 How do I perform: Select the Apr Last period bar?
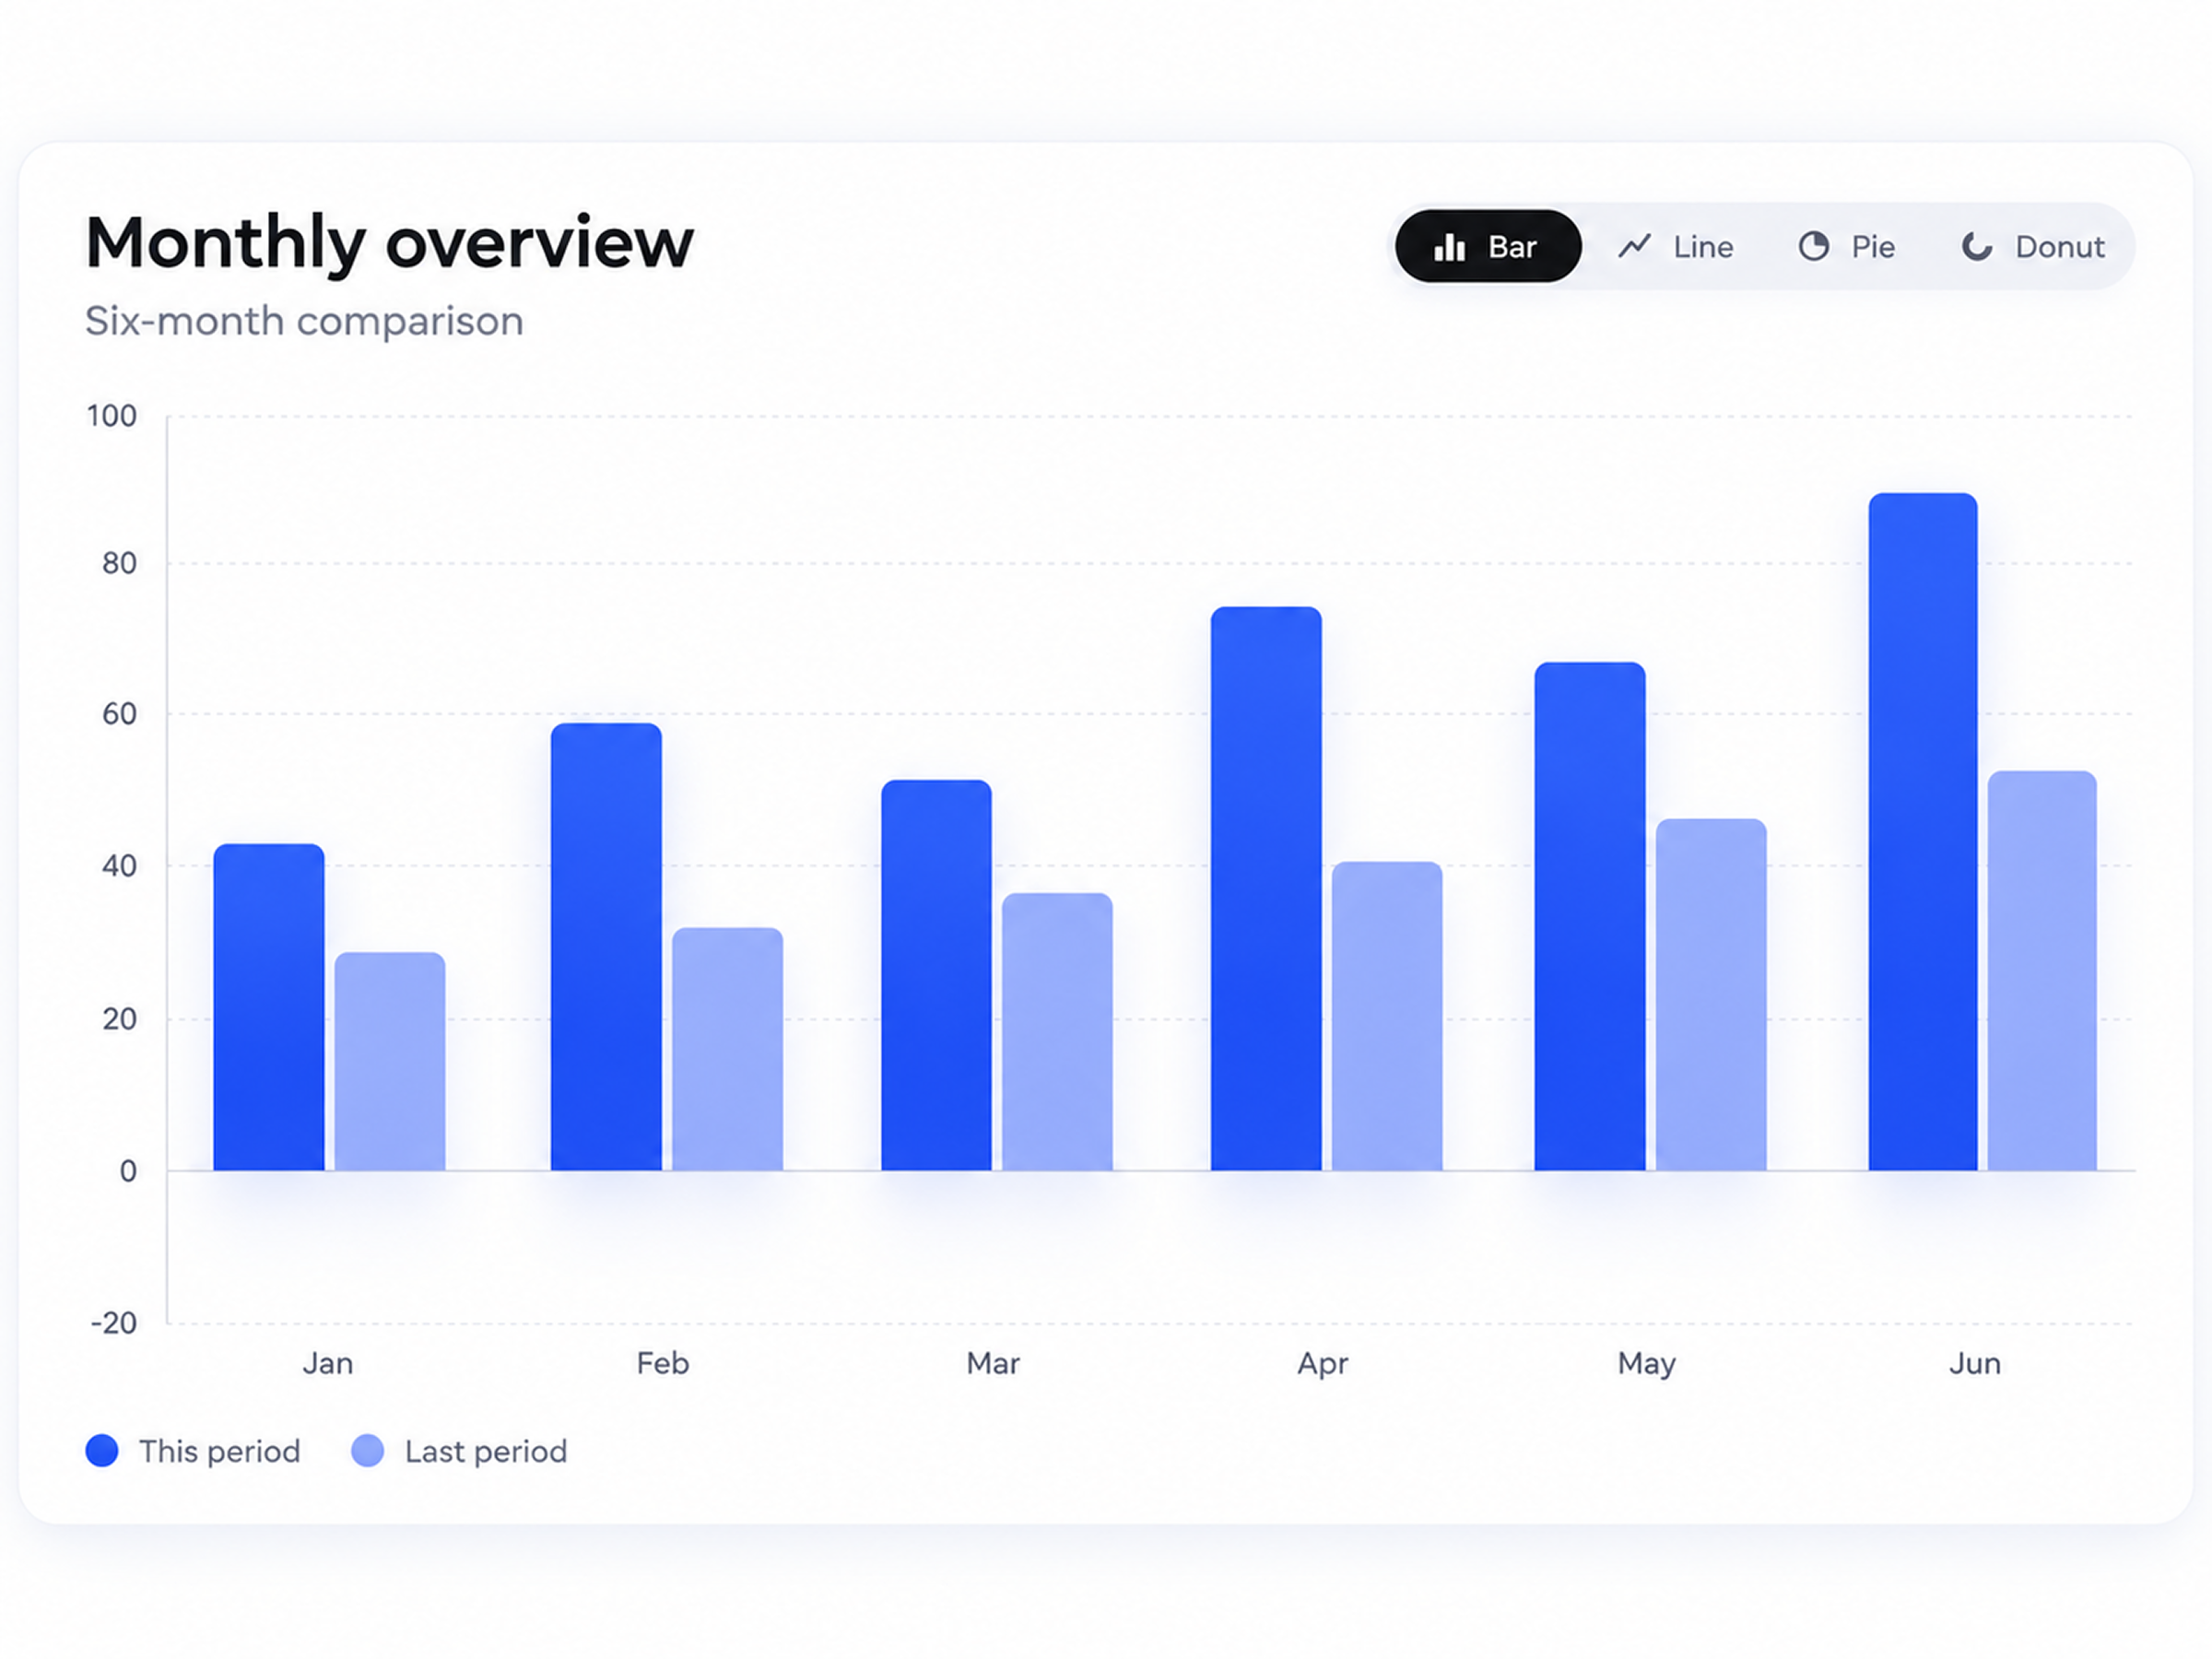[1387, 1016]
